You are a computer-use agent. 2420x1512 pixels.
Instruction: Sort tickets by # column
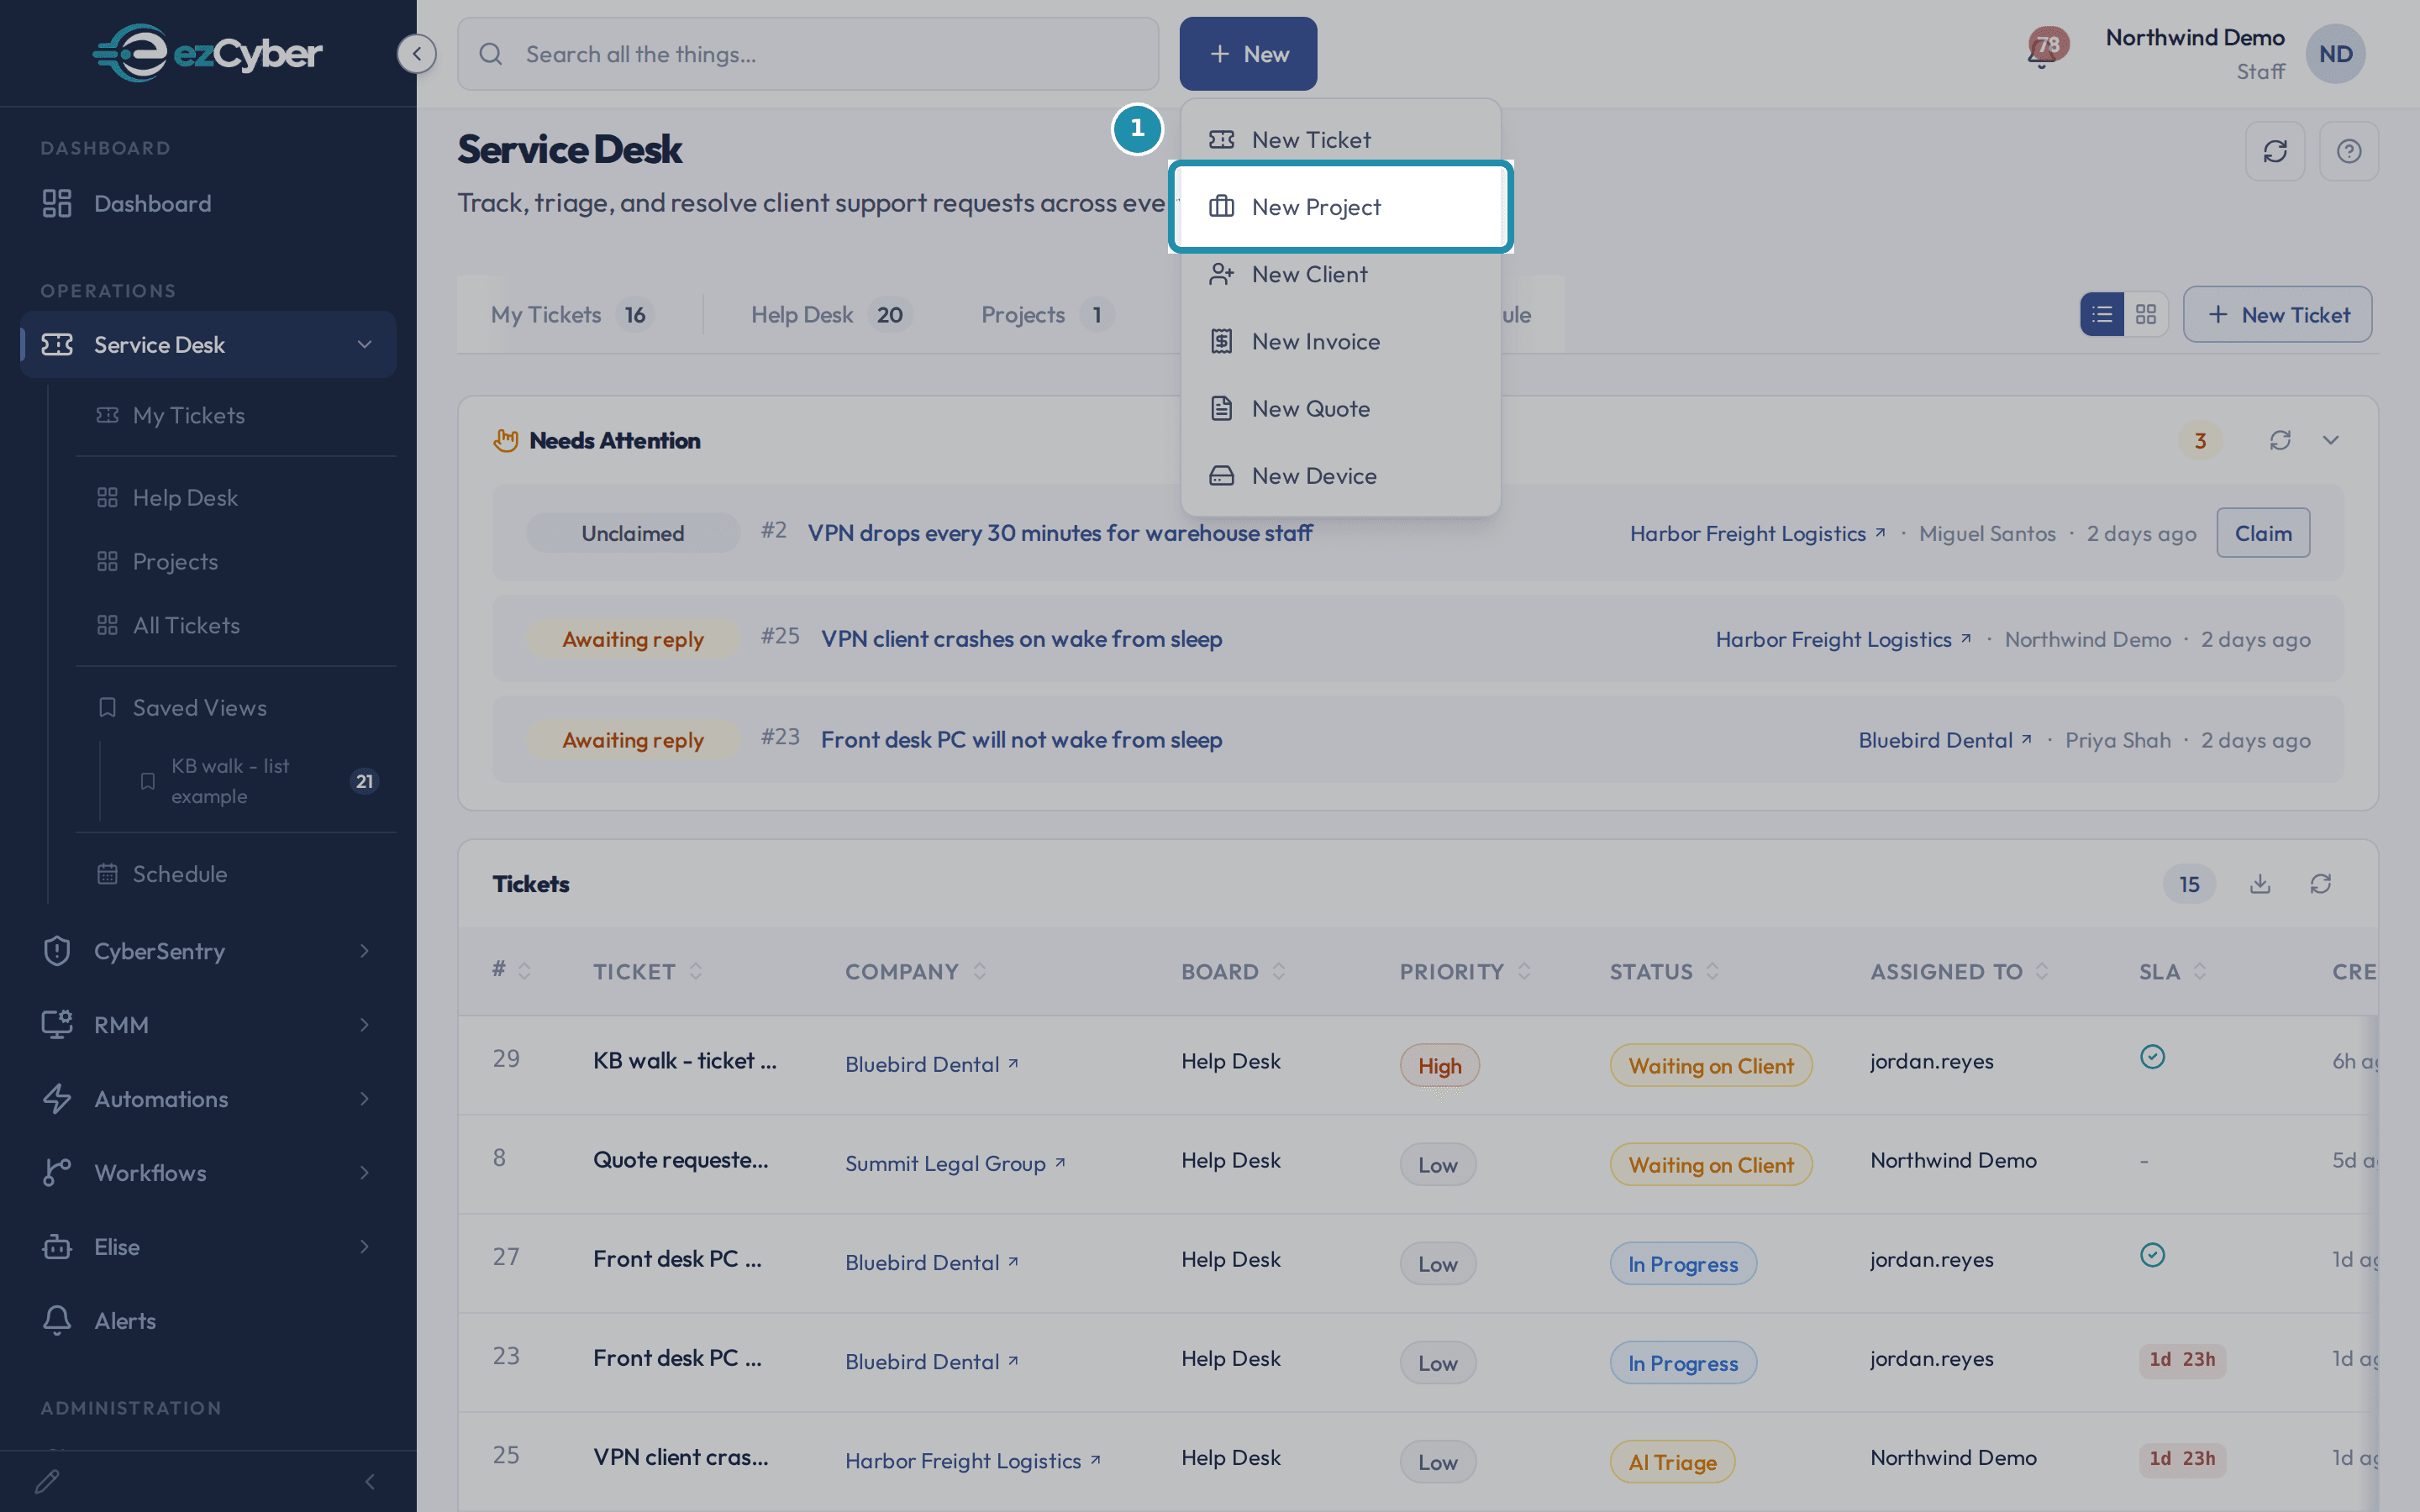pyautogui.click(x=511, y=970)
